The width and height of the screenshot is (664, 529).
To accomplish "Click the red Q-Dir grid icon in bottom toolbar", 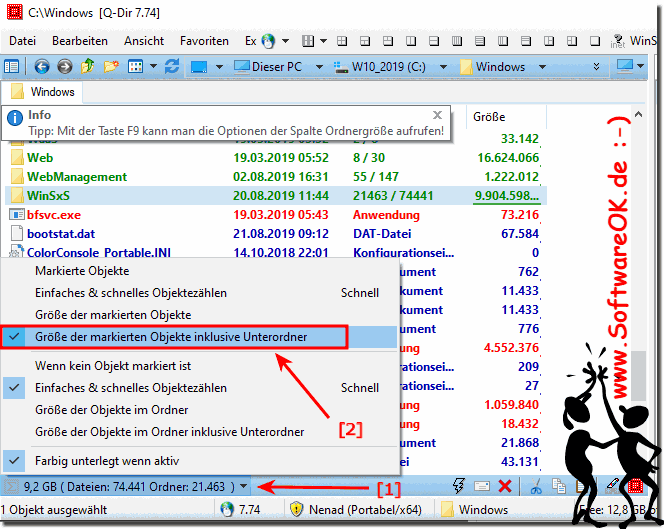I will (x=635, y=486).
